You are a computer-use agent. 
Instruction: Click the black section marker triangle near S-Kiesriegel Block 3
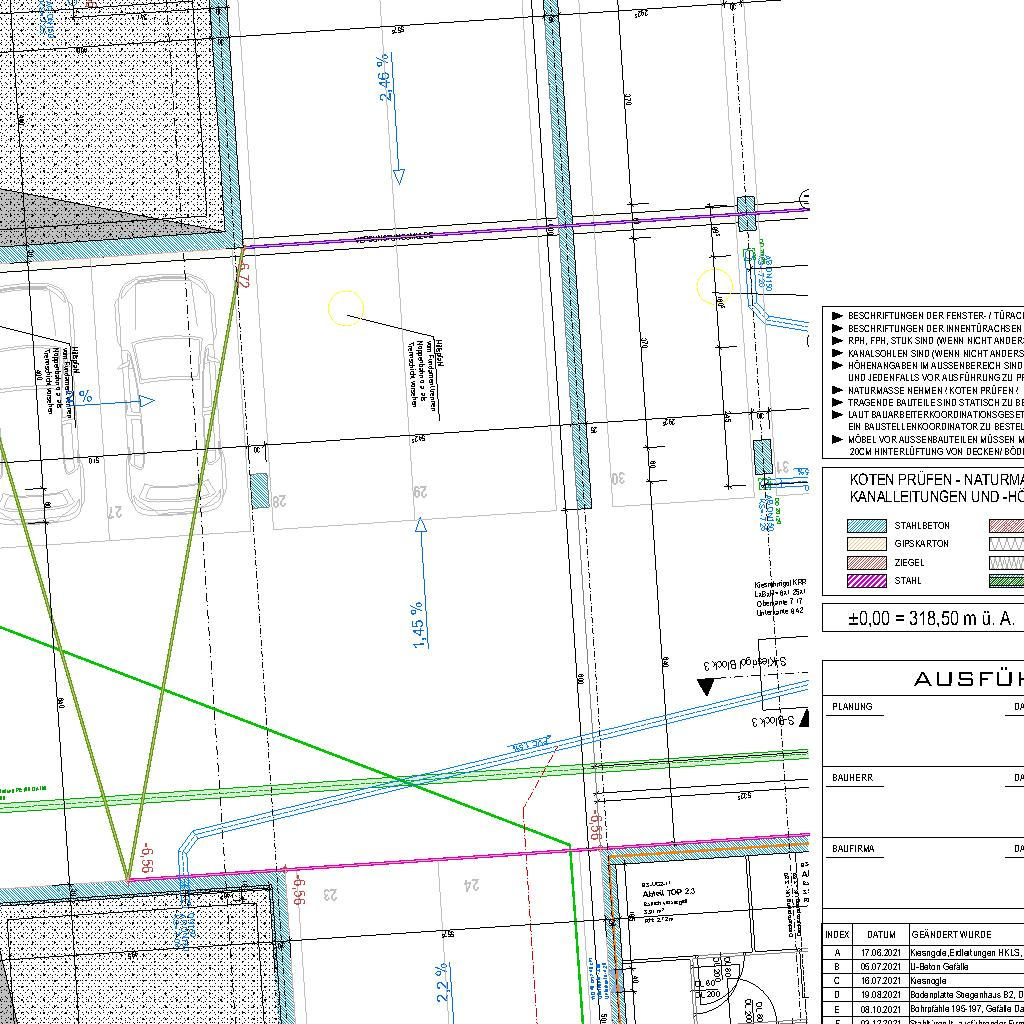(706, 686)
